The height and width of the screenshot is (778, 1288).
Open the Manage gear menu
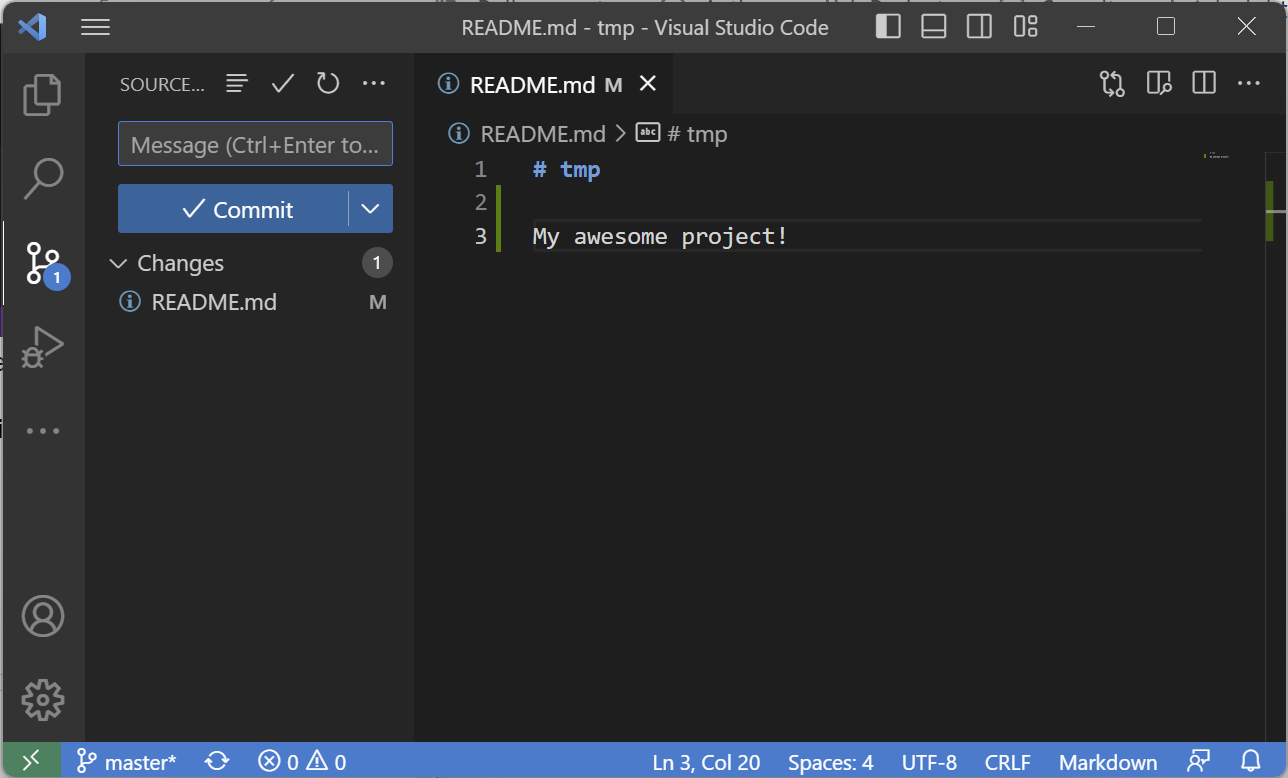pos(42,700)
